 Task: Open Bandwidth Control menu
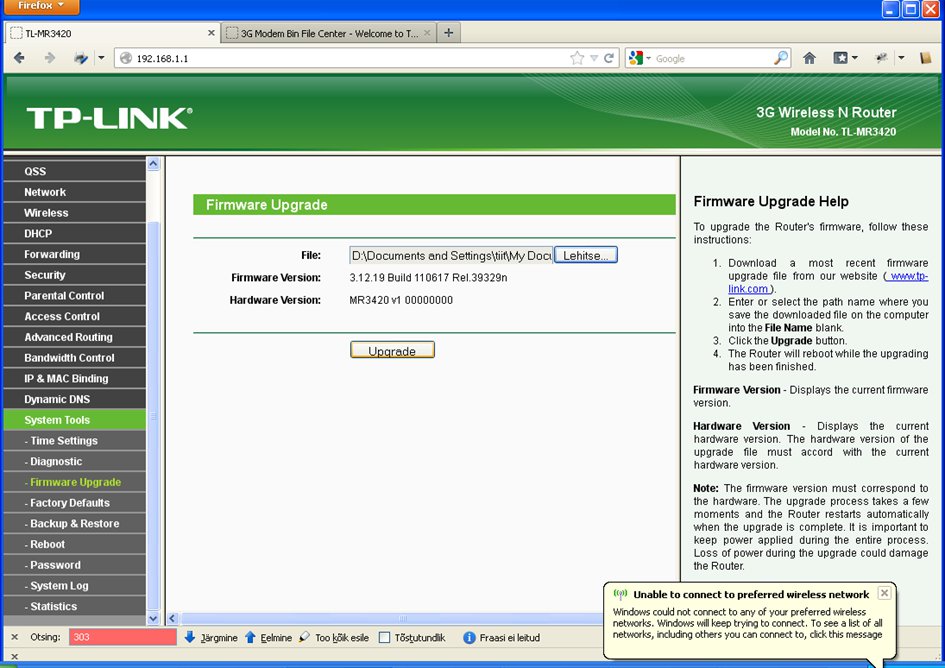[x=75, y=358]
